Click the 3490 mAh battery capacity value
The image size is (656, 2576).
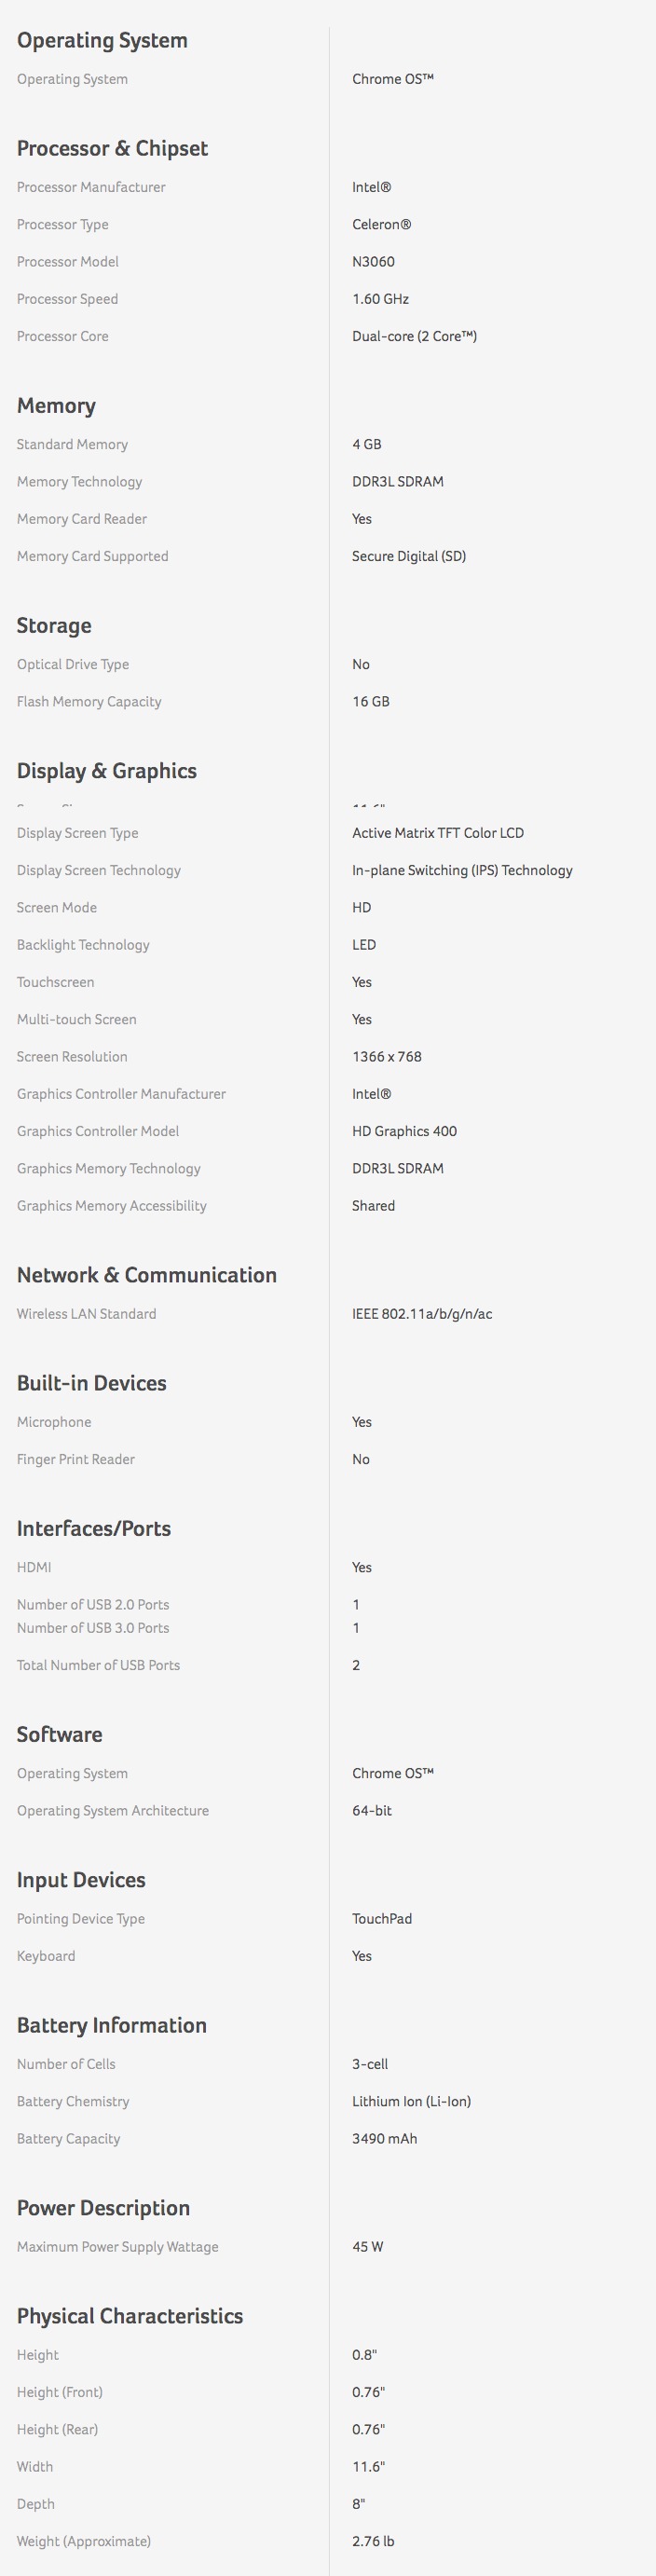(x=384, y=2138)
